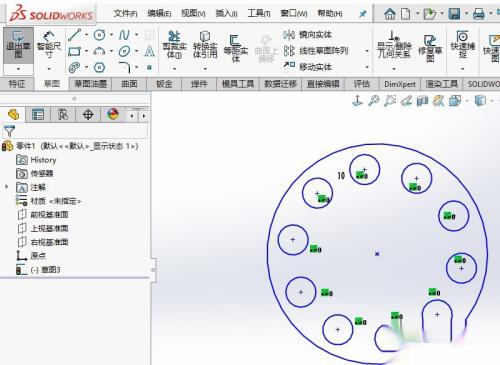Screen dimensions: 500x365
Task: Open the 插入(I) menu
Action: point(226,14)
